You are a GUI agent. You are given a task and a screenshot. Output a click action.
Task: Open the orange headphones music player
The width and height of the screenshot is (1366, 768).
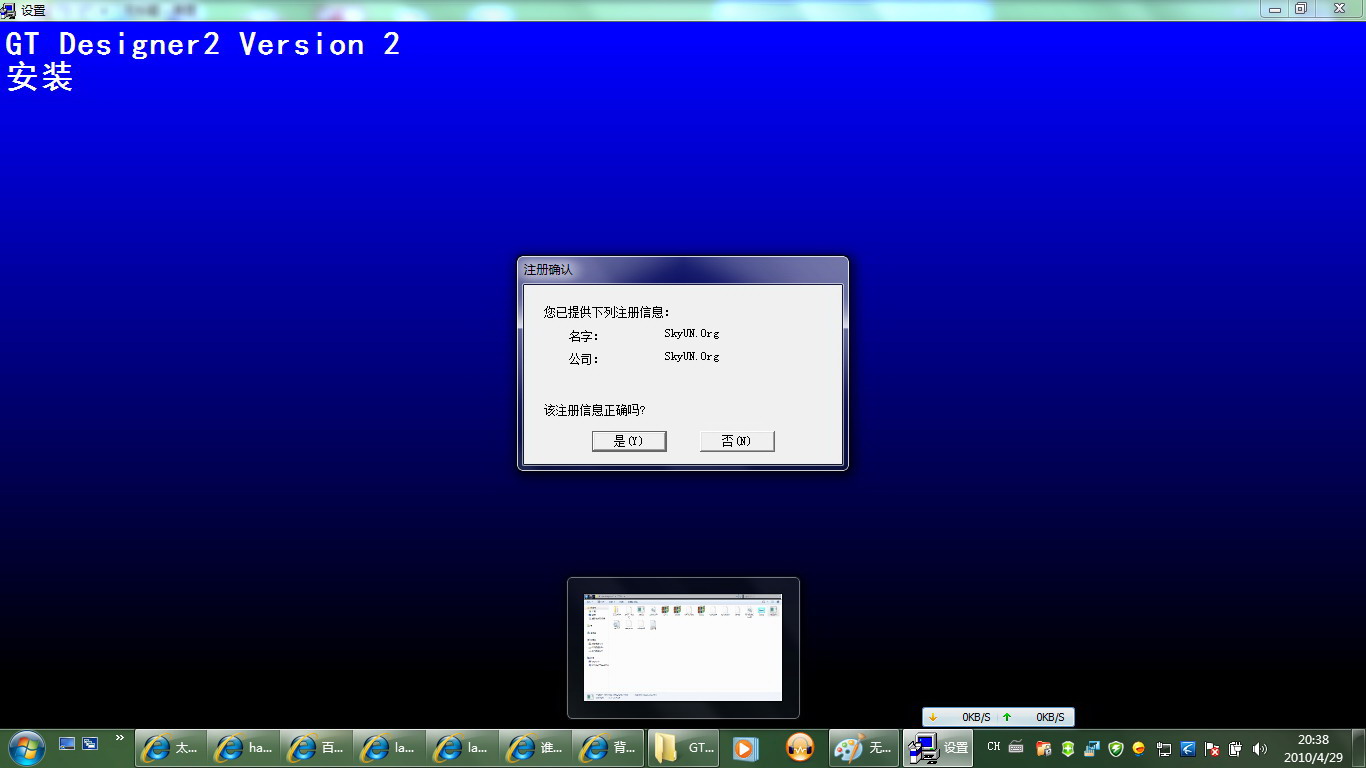[800, 748]
